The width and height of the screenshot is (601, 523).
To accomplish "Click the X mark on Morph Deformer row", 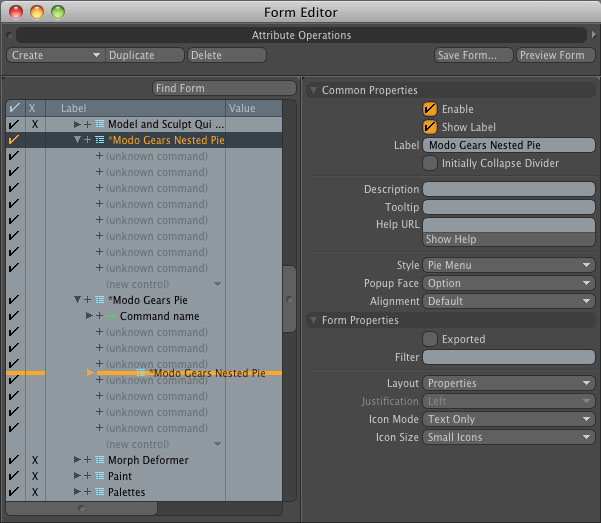I will tap(35, 460).
